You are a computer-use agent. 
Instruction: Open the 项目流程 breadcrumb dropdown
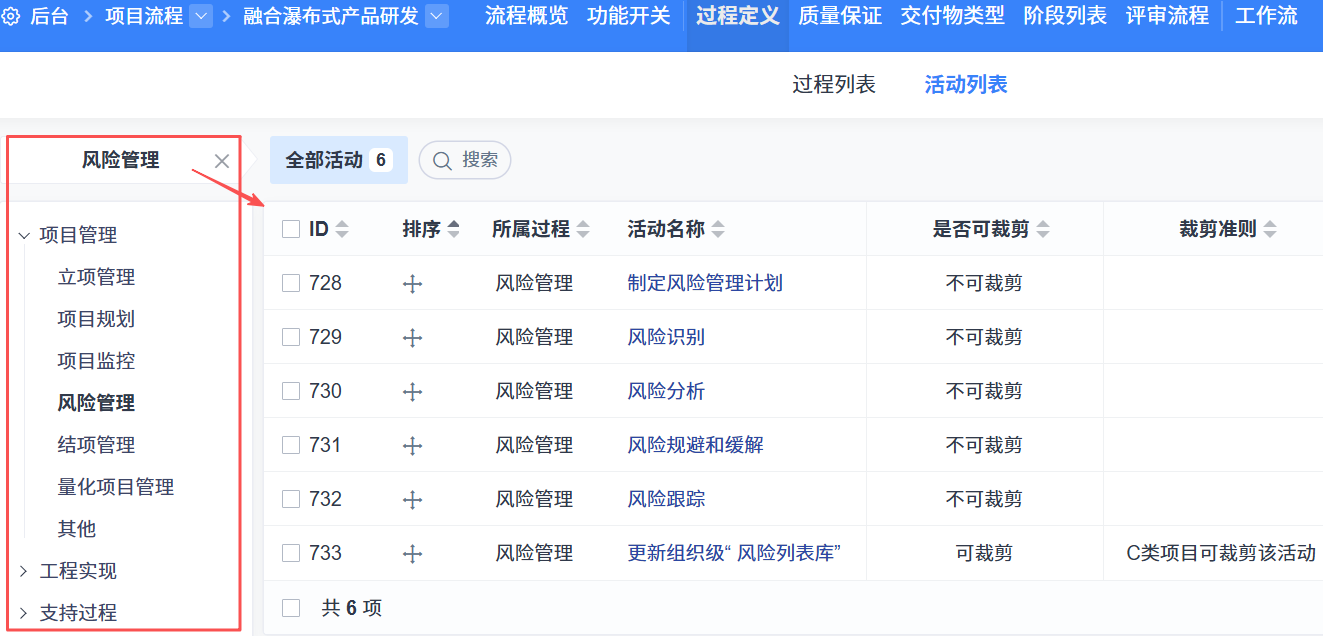[x=201, y=16]
